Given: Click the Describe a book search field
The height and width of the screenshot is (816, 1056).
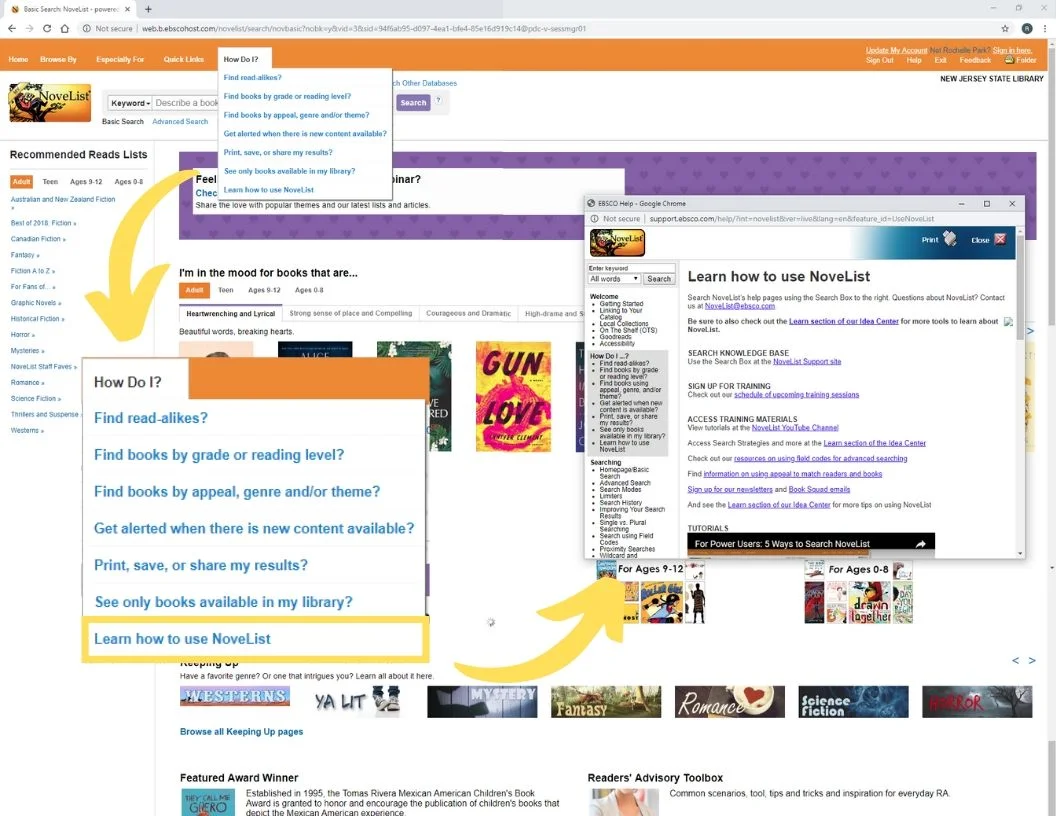Looking at the screenshot, I should point(185,103).
